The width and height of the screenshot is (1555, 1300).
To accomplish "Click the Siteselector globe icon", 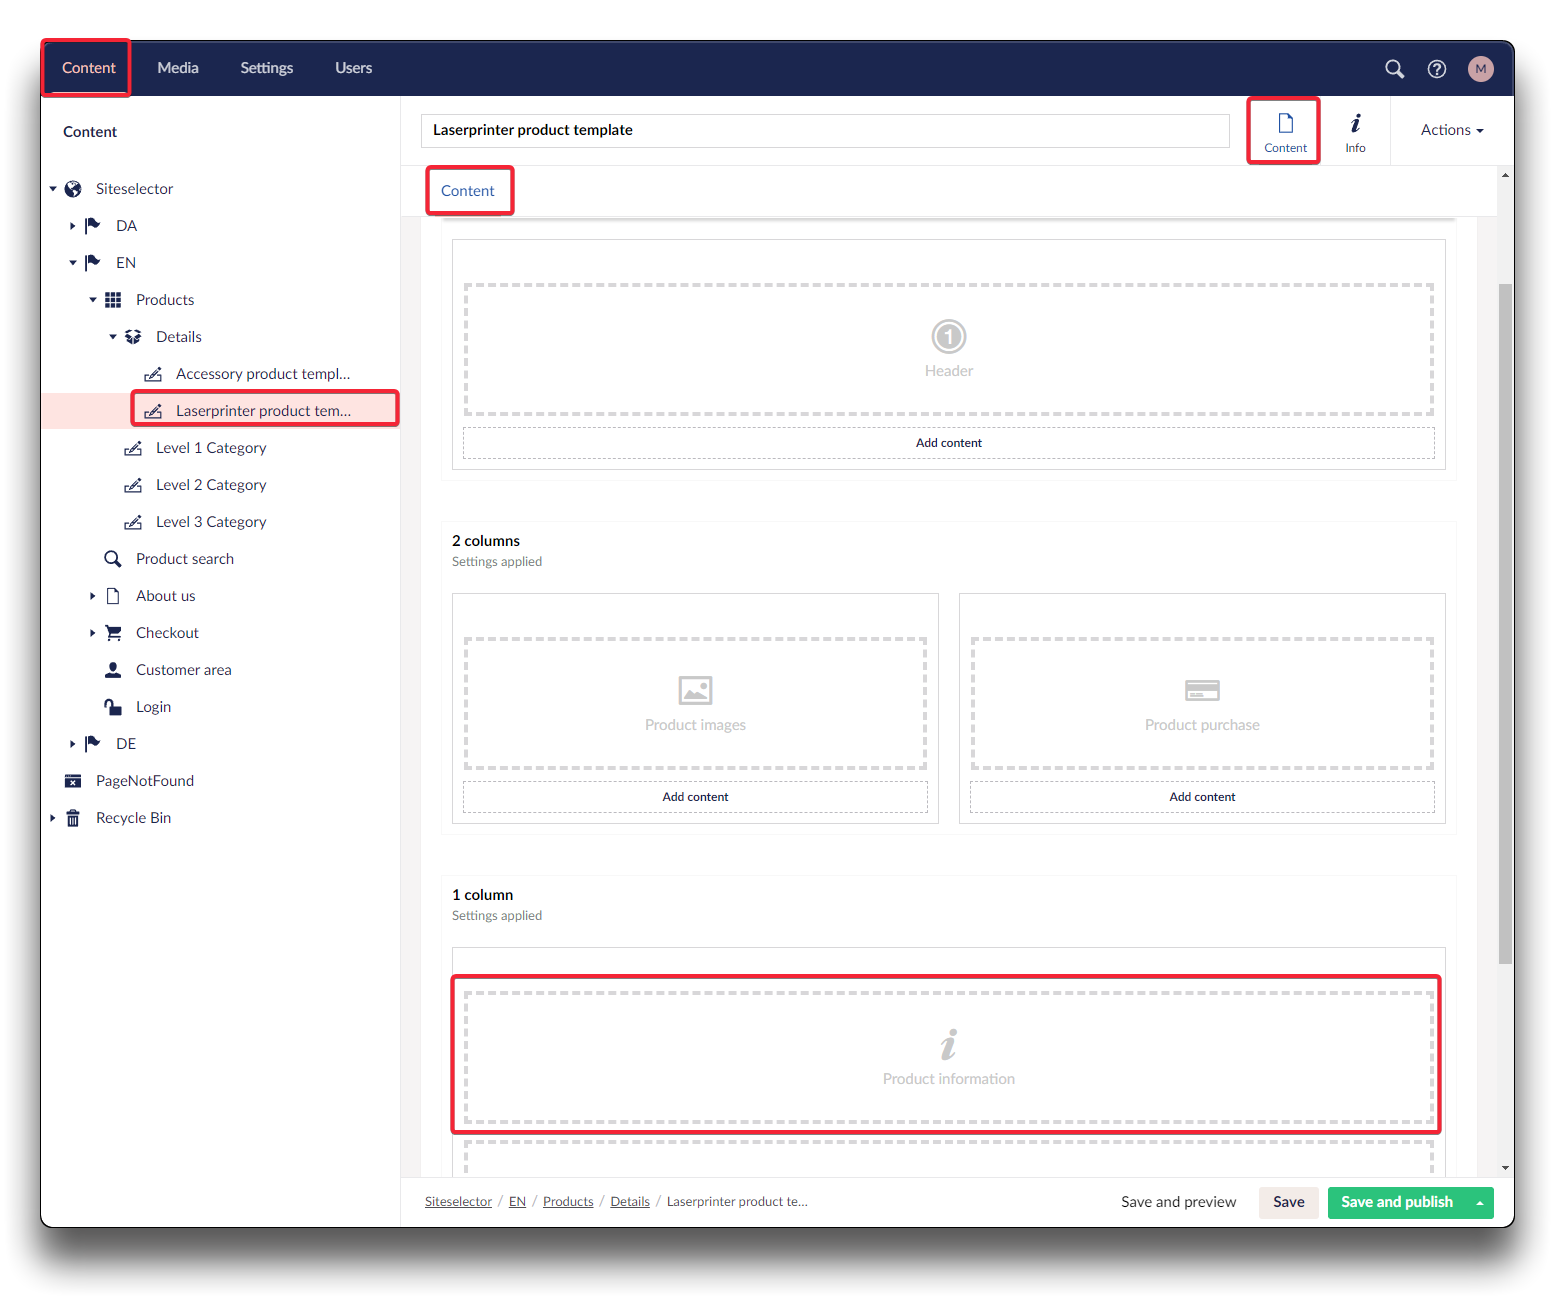I will pyautogui.click(x=73, y=189).
